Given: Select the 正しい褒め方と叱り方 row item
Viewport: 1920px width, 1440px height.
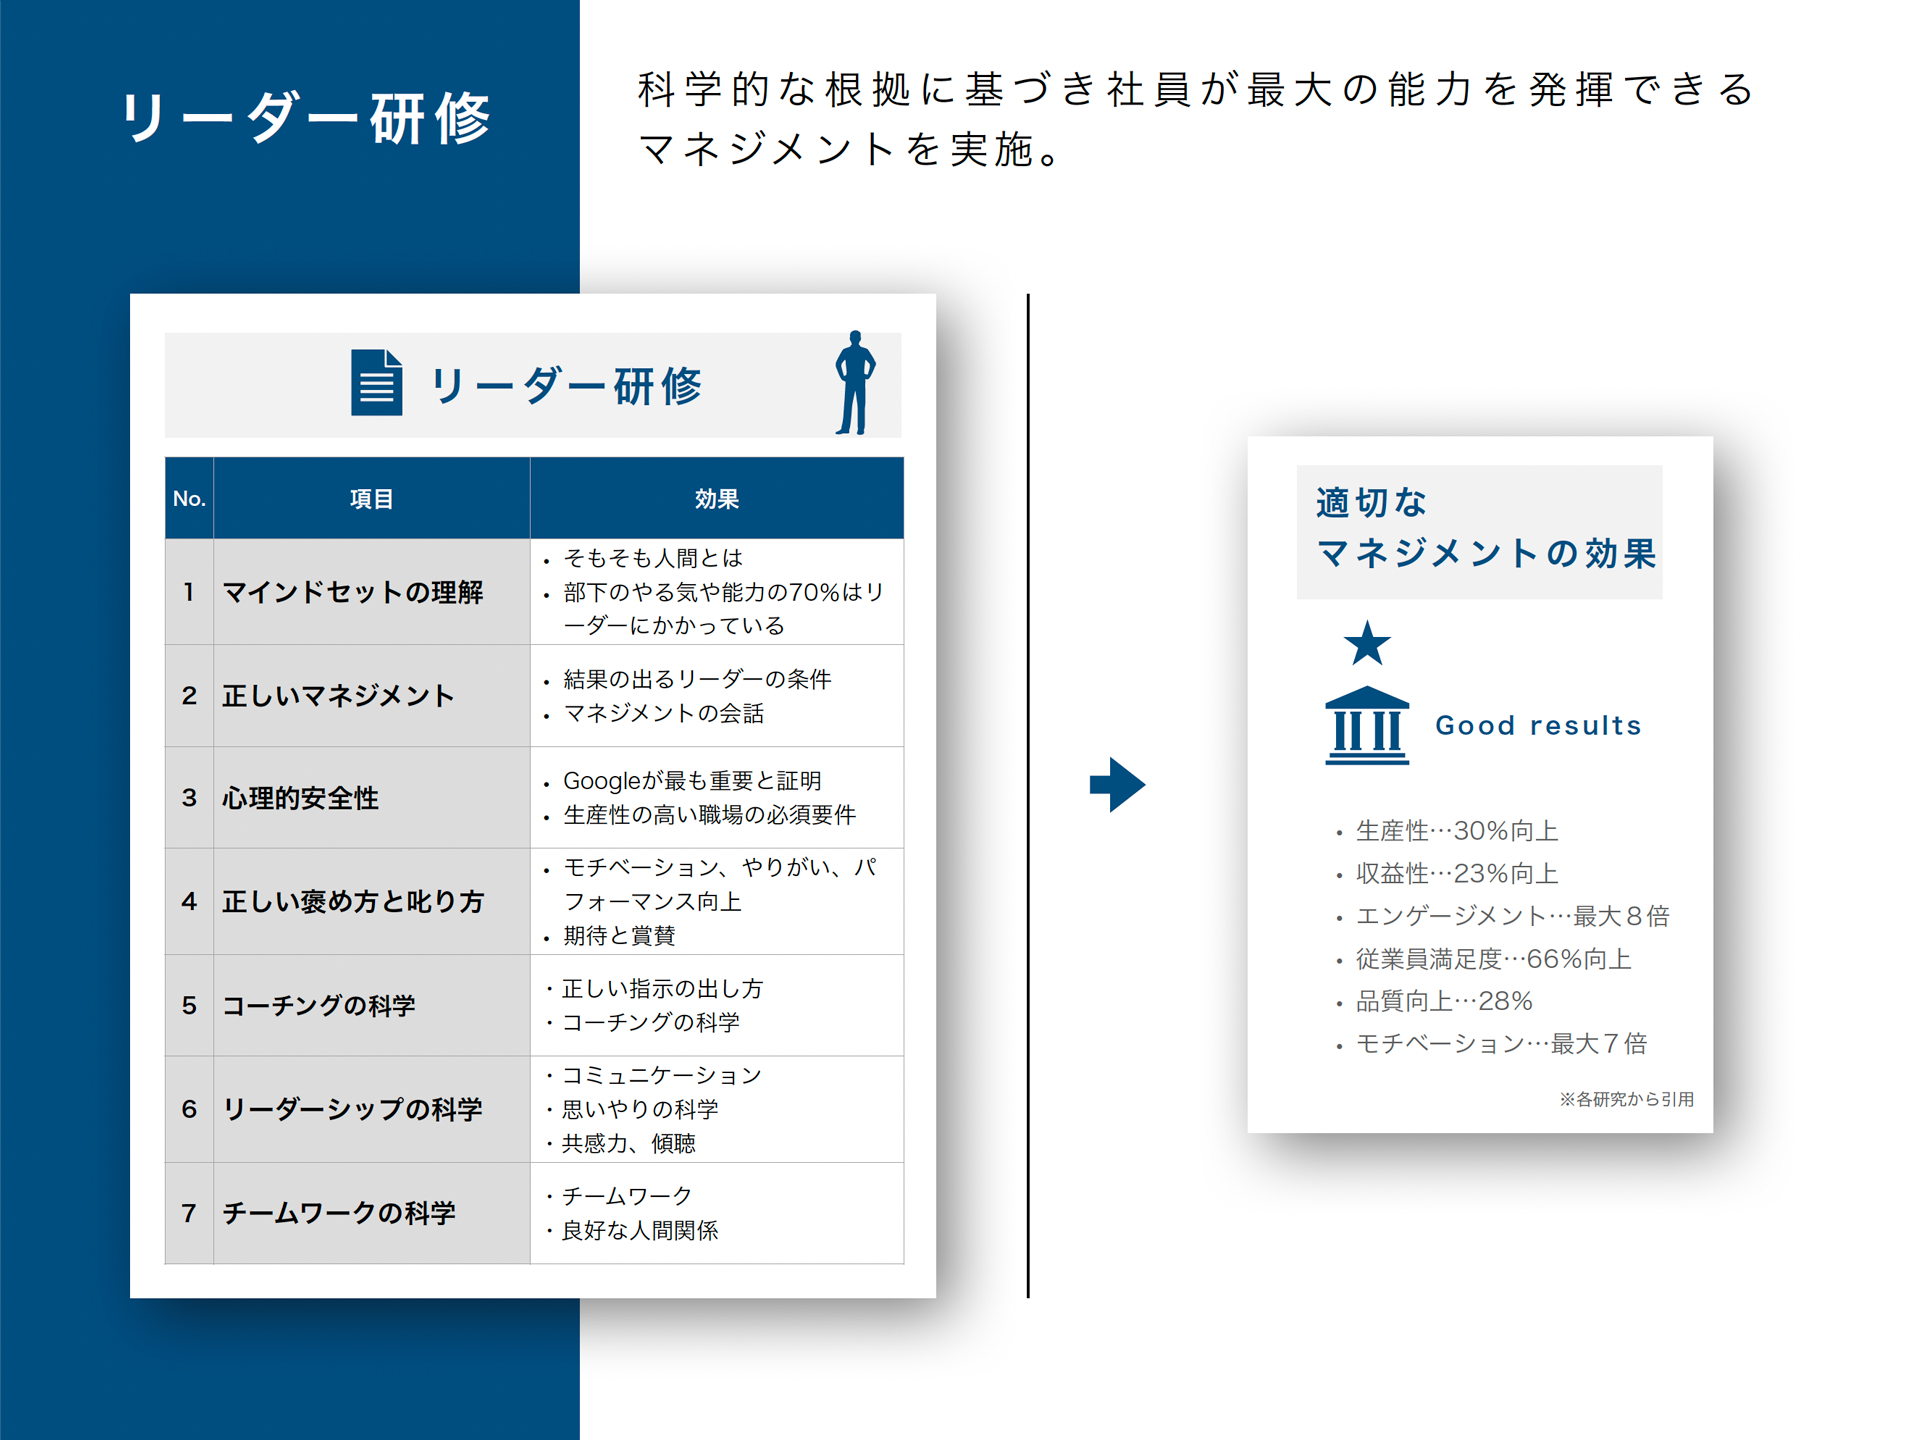Looking at the screenshot, I should [x=353, y=901].
